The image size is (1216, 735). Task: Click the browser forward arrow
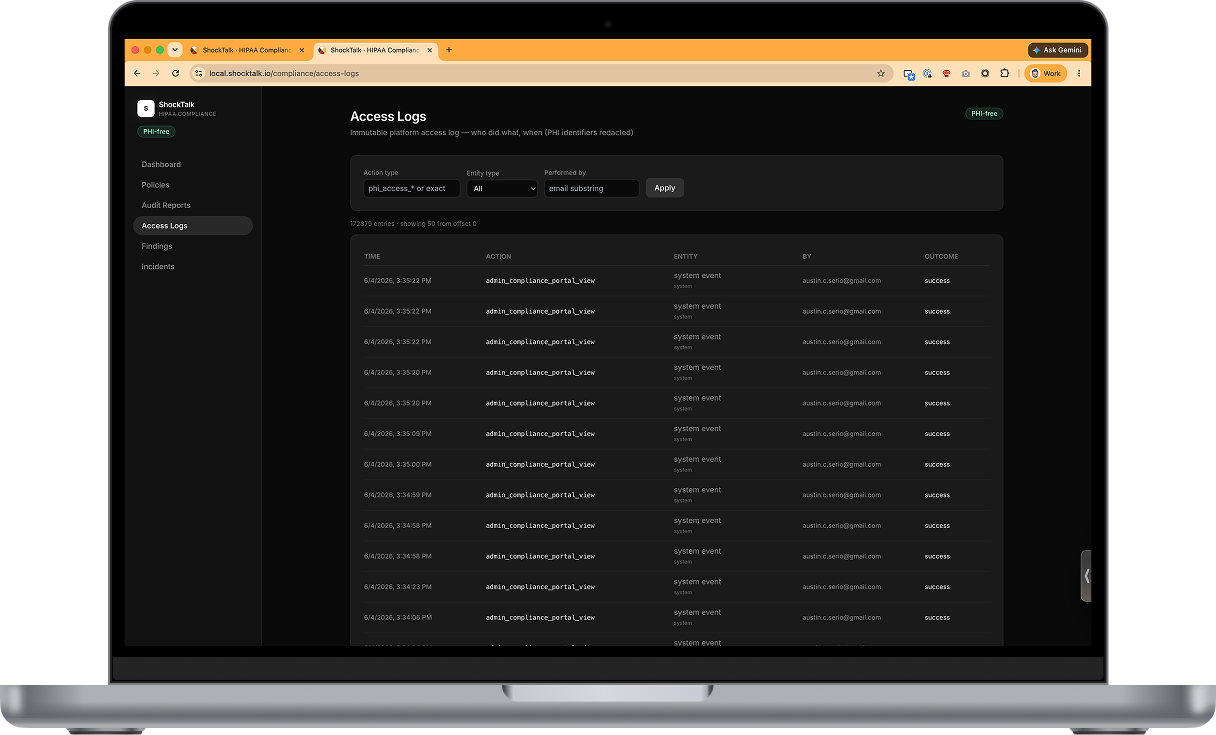(x=156, y=73)
